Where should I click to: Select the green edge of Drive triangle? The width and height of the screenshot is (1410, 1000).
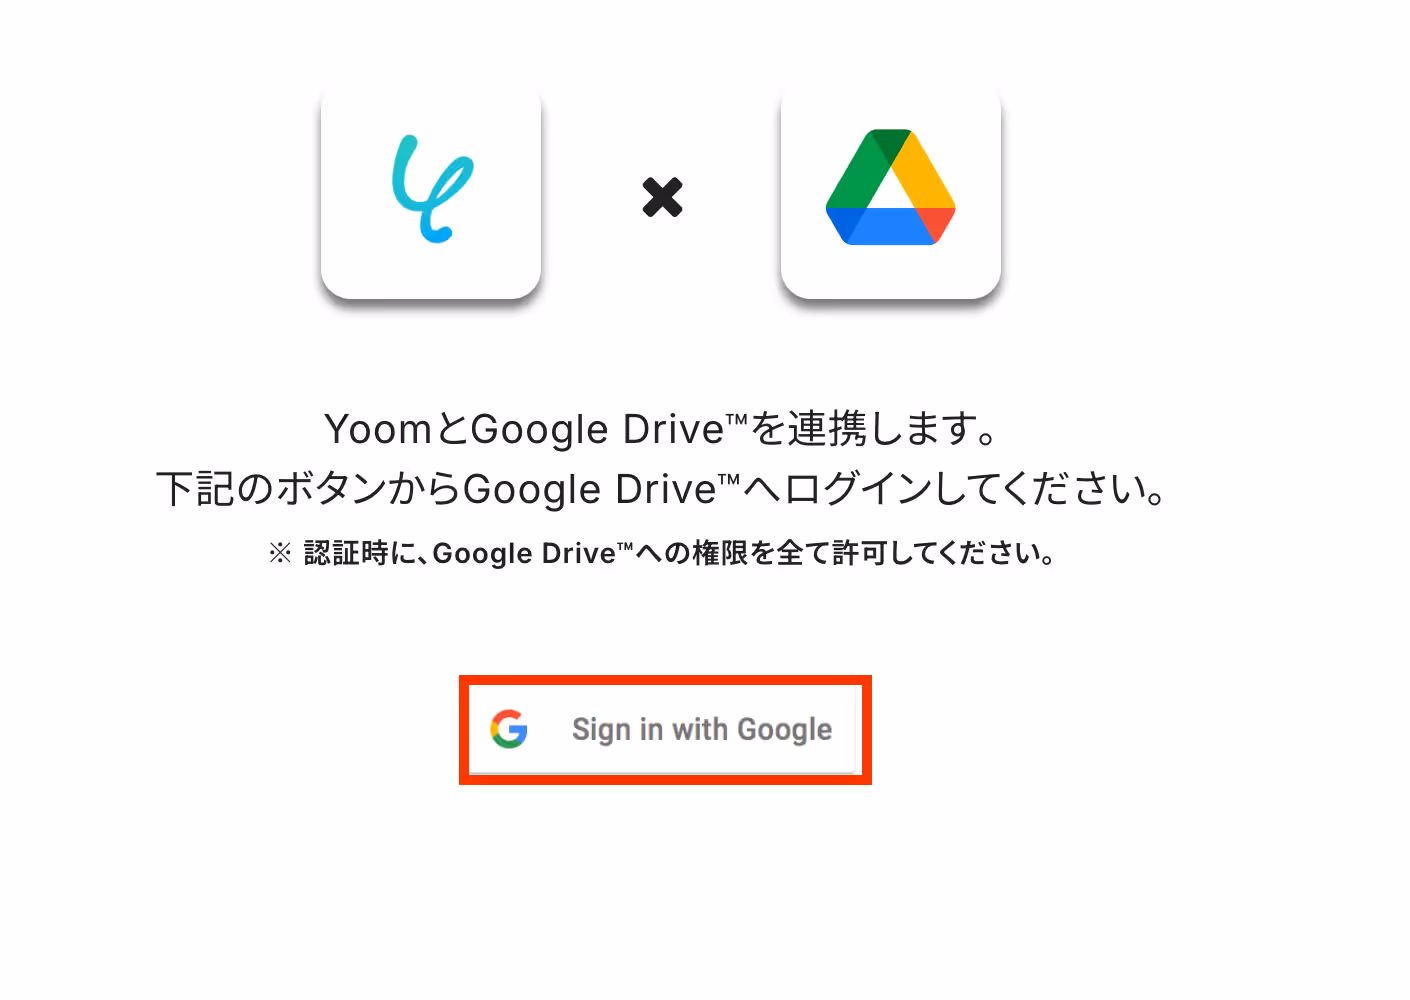[x=858, y=168]
